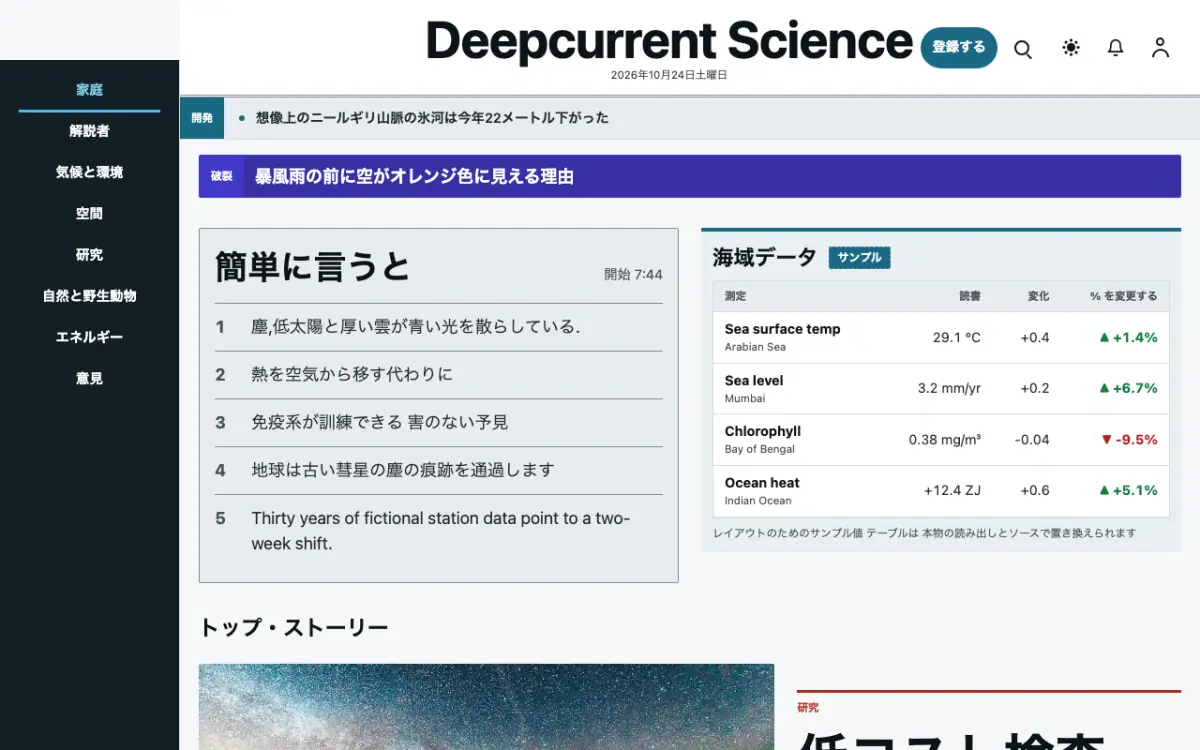The image size is (1200, 750).
Task: Click the +6.7% change value
Action: 1128,389
